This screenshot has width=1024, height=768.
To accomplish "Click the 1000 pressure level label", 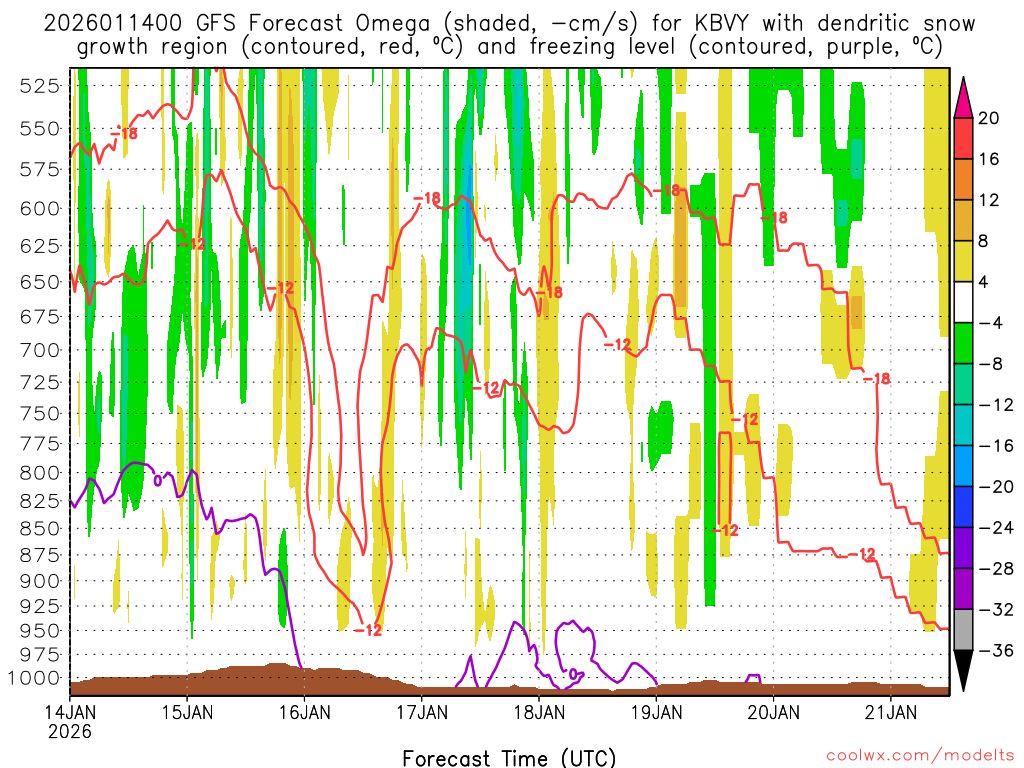I will [x=35, y=679].
